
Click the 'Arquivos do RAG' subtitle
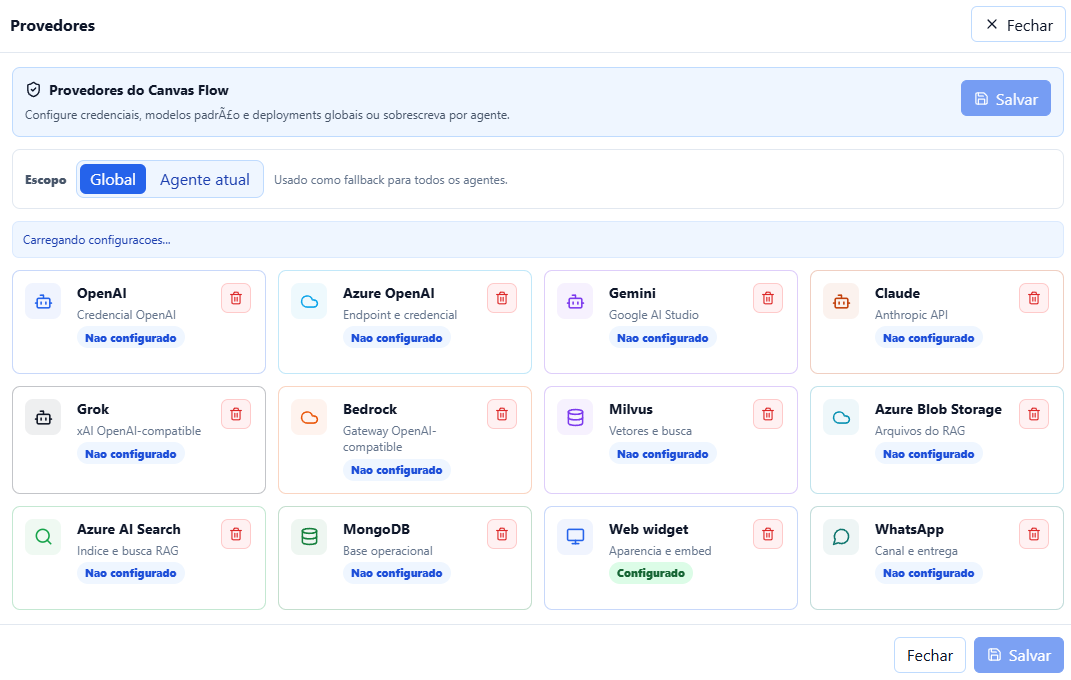[x=920, y=431]
